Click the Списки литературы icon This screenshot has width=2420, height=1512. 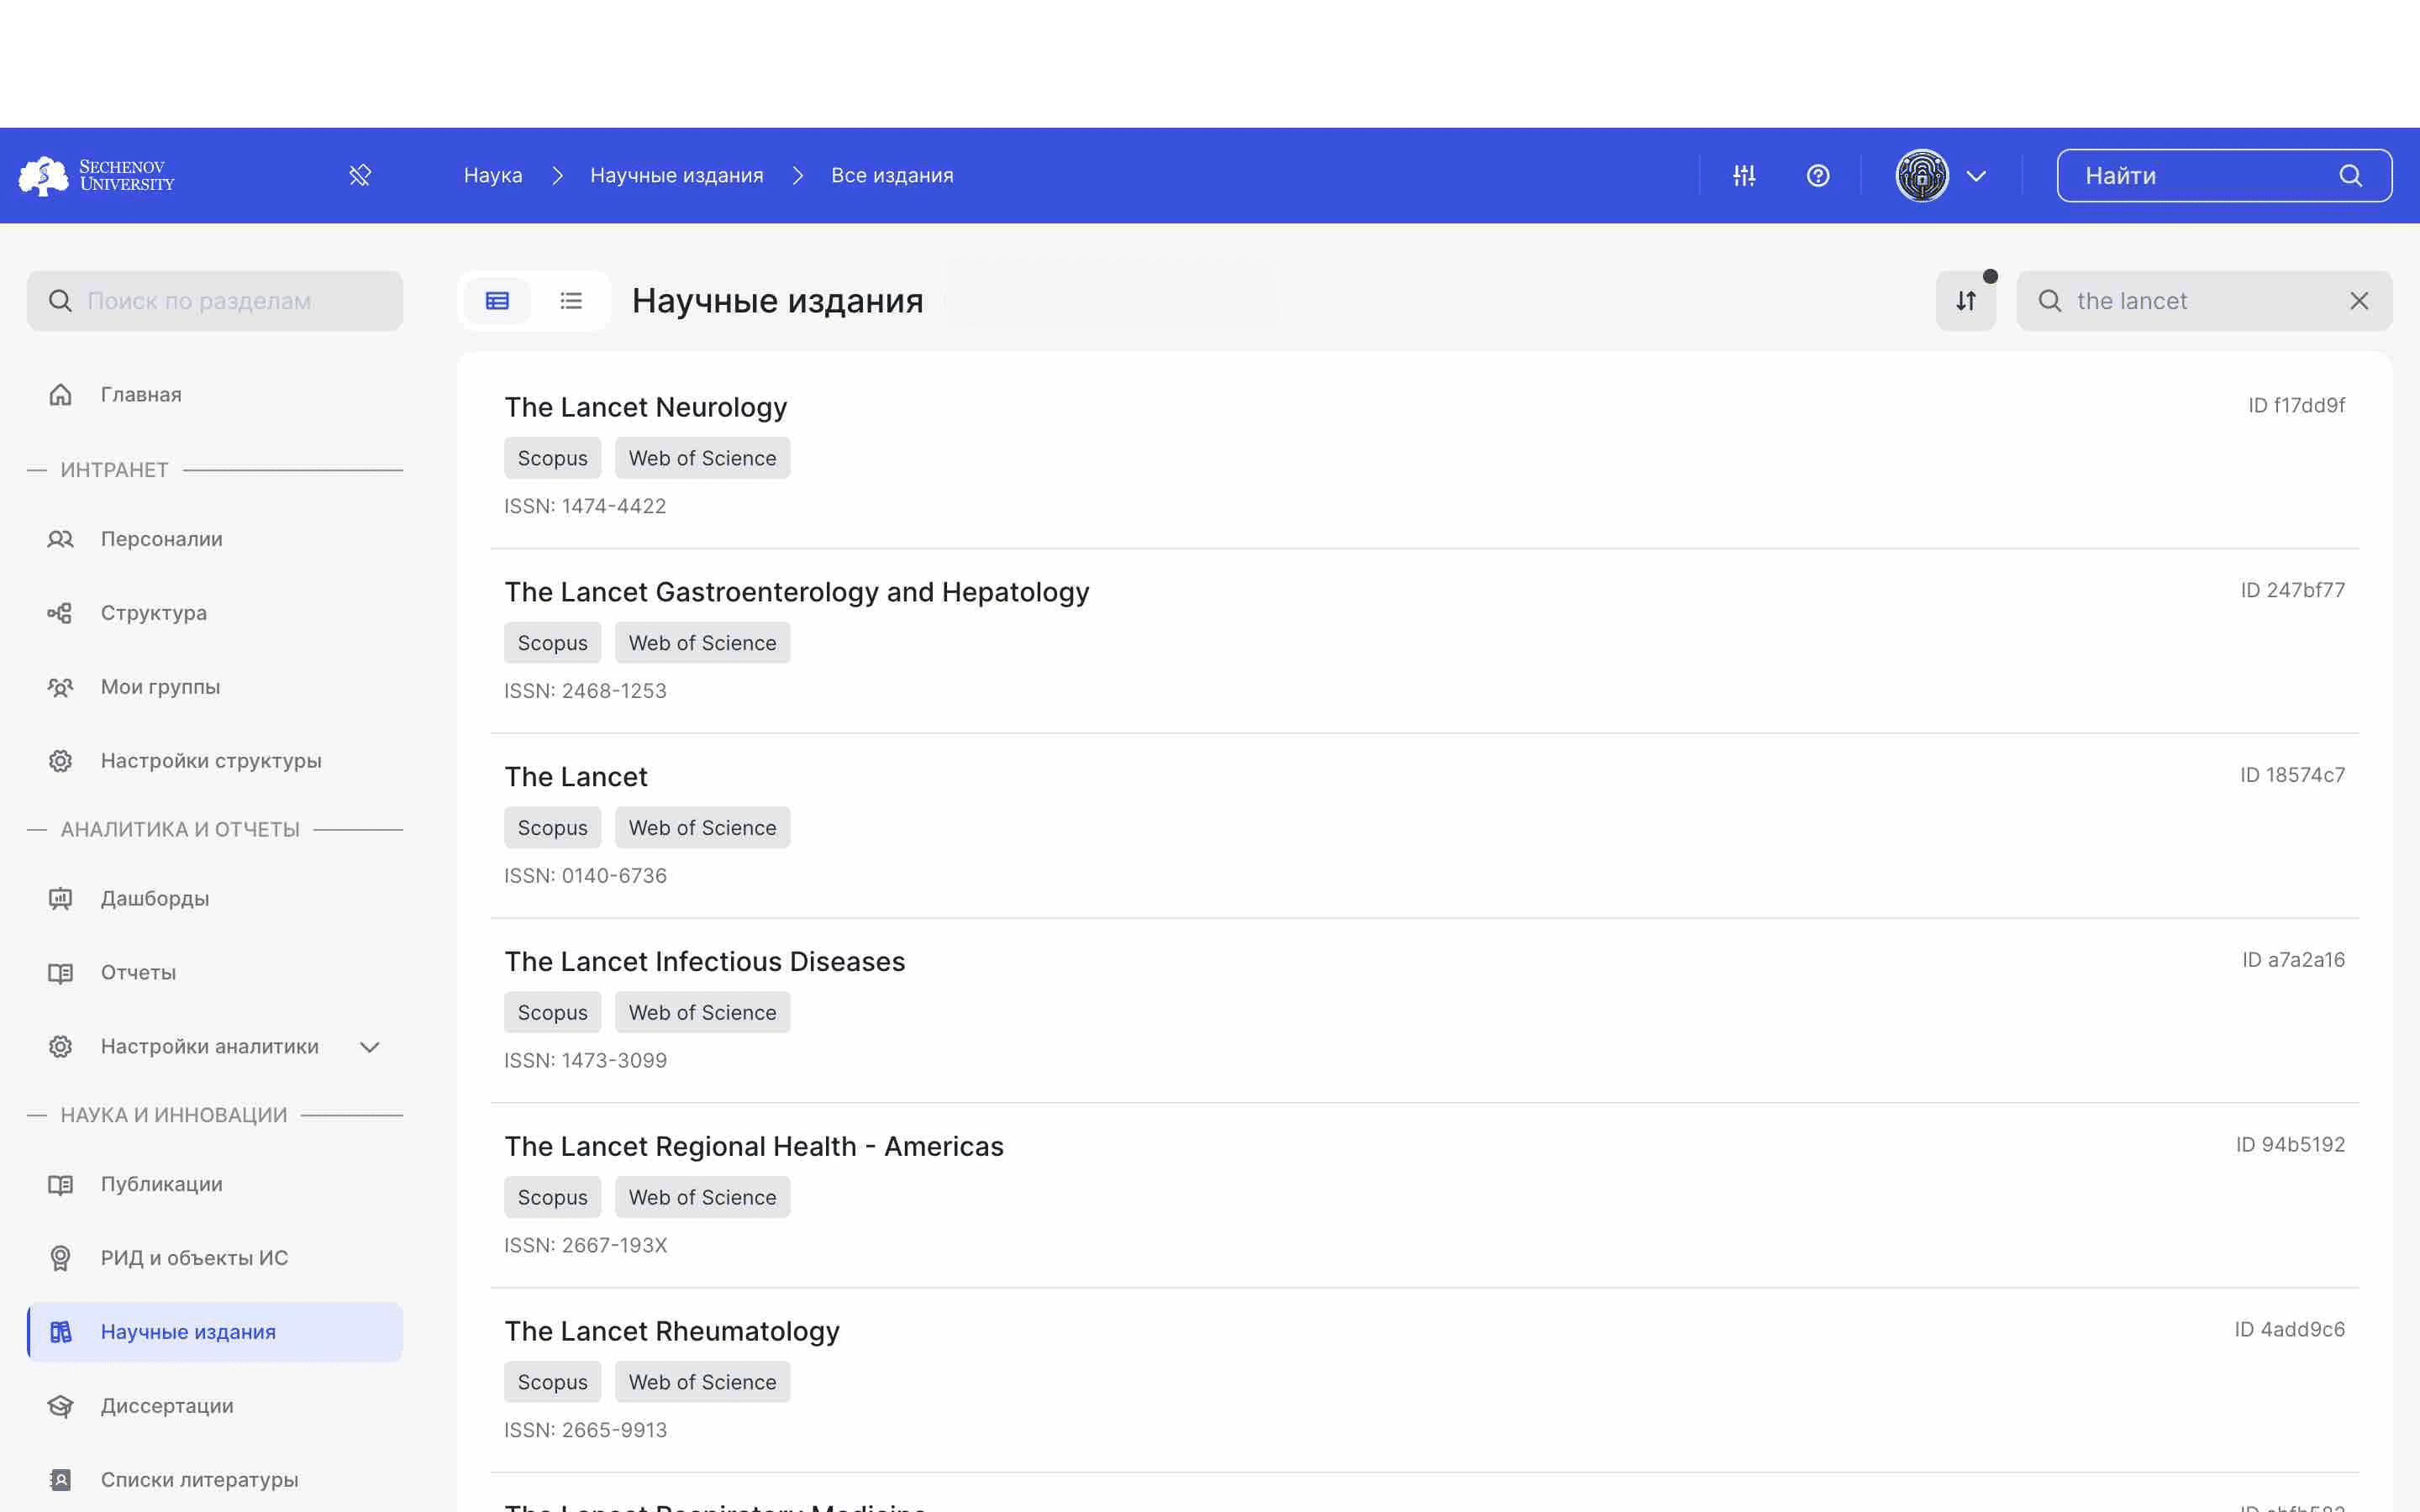[x=60, y=1481]
